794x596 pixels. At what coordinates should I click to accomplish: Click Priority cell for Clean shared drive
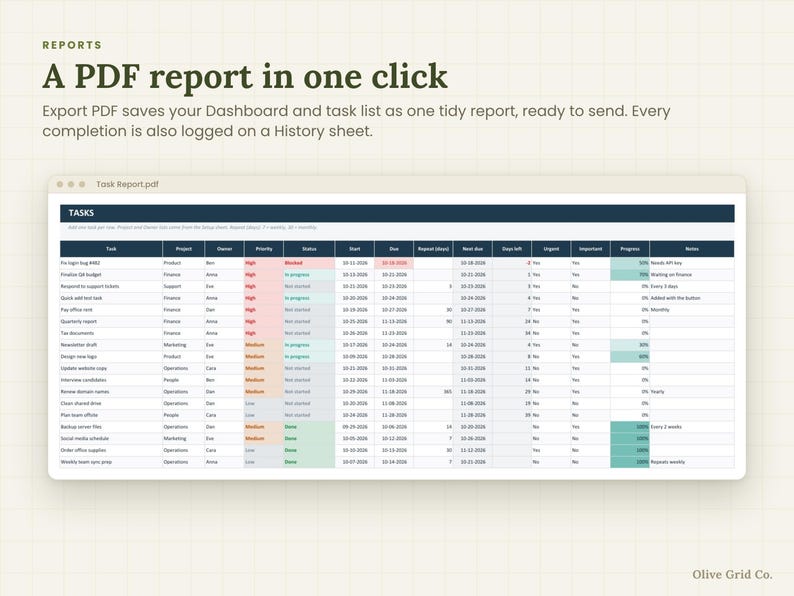click(264, 404)
